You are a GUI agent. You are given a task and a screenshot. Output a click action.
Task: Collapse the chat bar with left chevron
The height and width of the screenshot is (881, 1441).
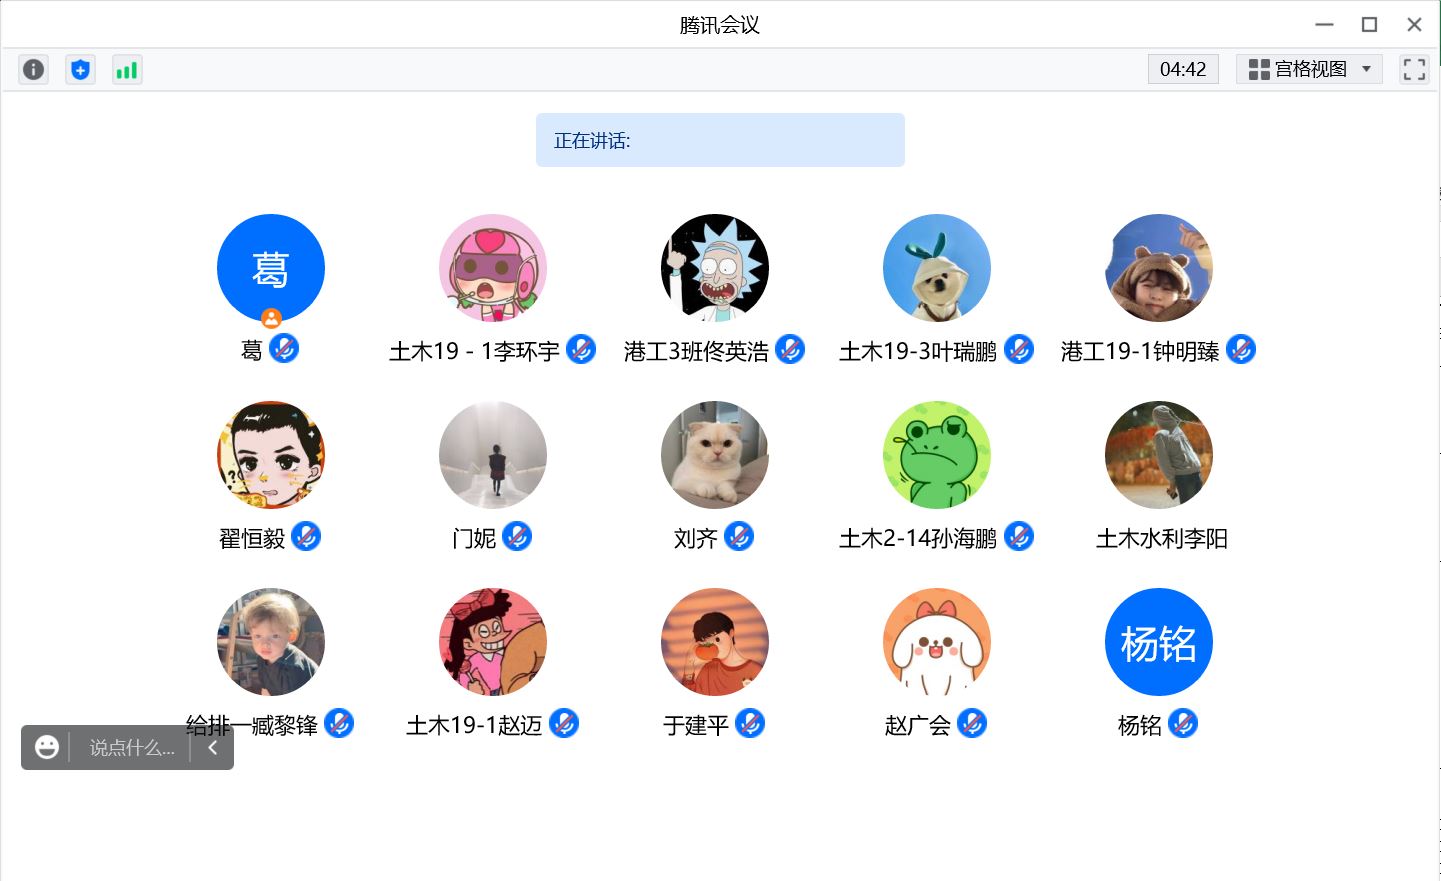(212, 747)
